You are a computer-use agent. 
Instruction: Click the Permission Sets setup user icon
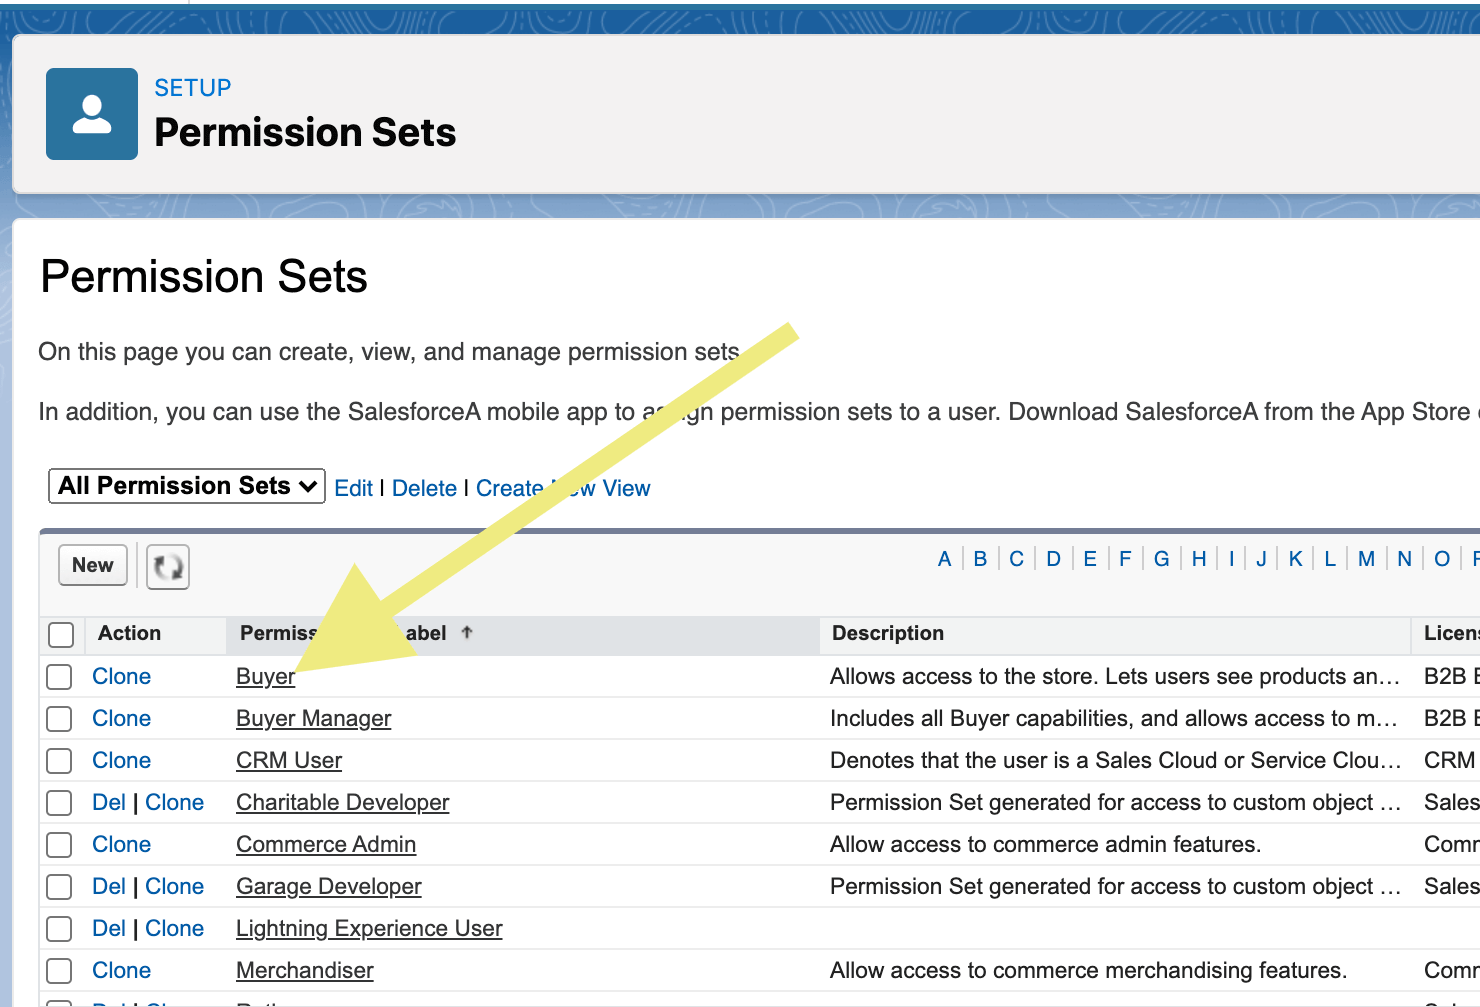(x=91, y=113)
